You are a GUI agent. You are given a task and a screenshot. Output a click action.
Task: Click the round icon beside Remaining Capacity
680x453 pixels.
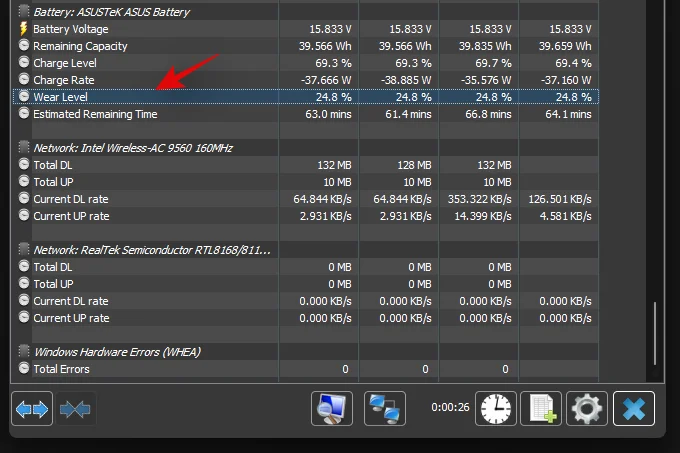tap(24, 45)
